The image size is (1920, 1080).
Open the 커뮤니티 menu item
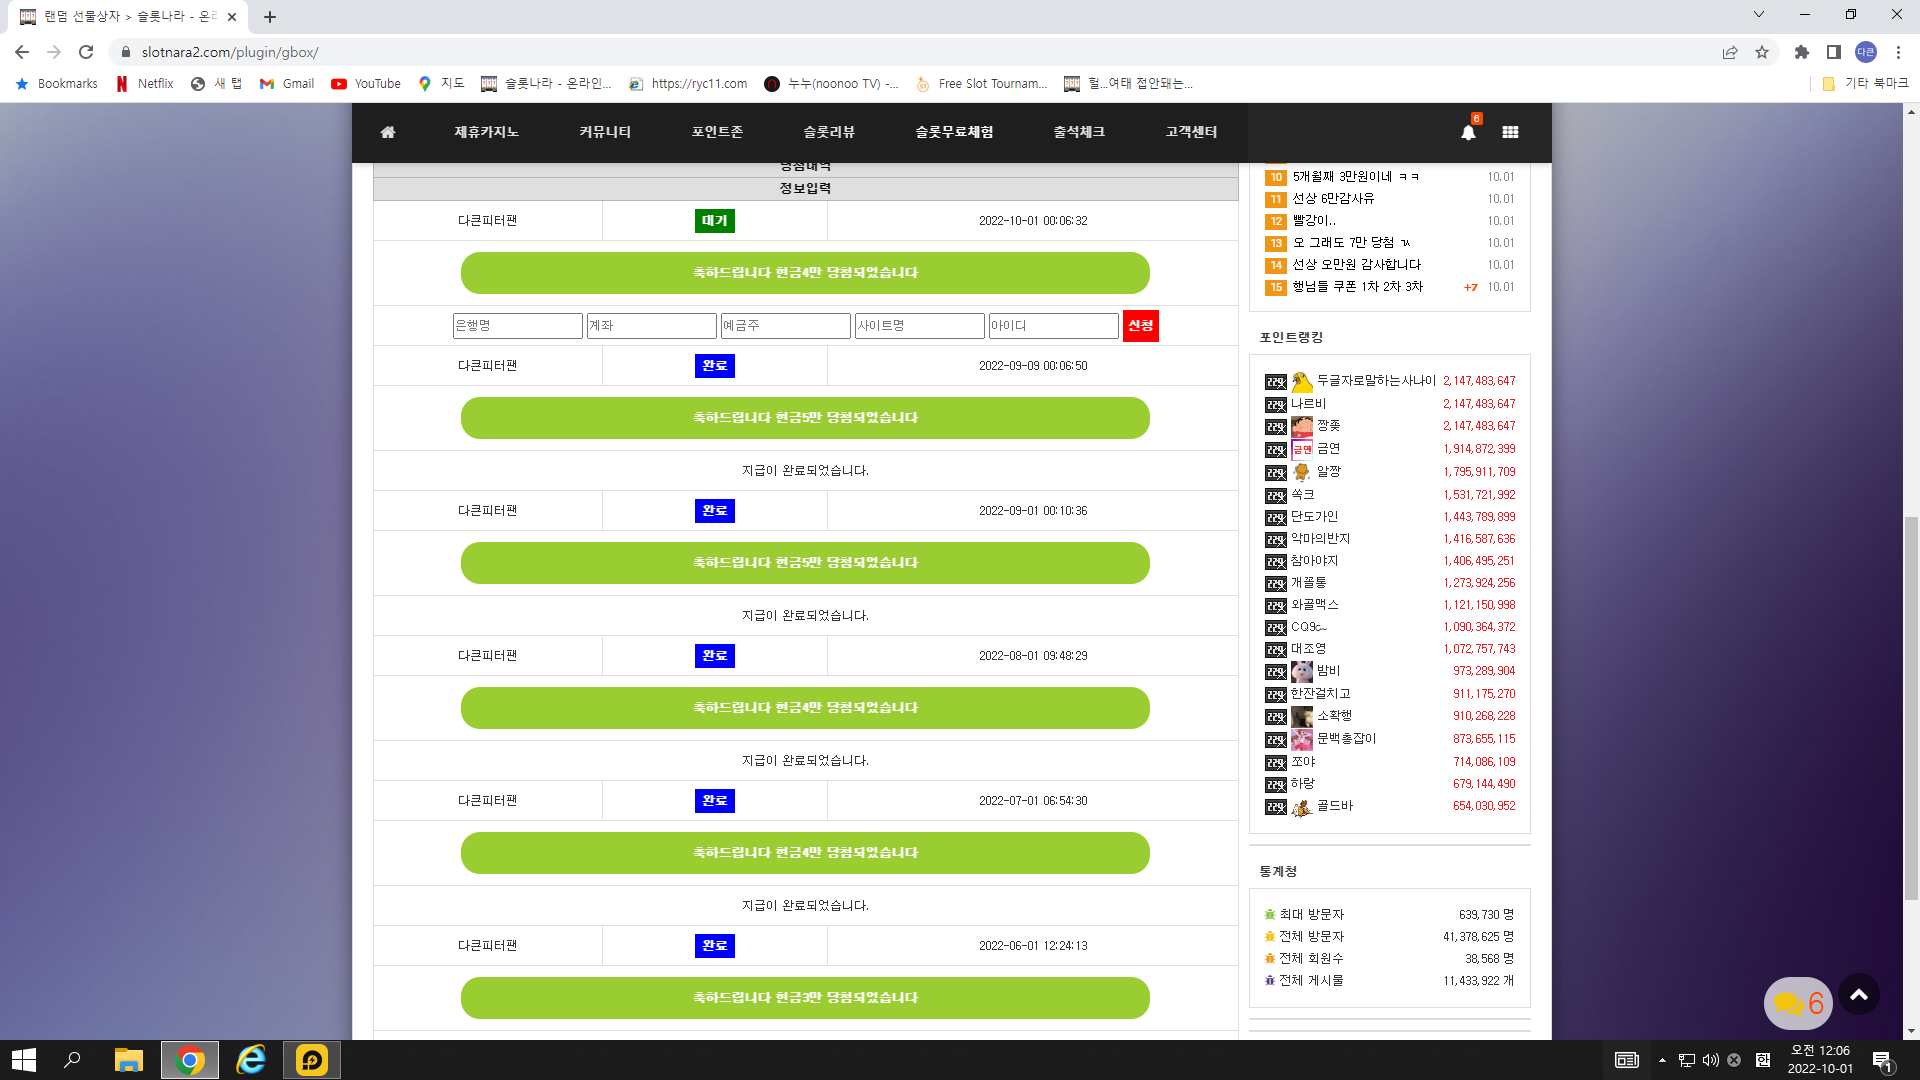pos(605,132)
